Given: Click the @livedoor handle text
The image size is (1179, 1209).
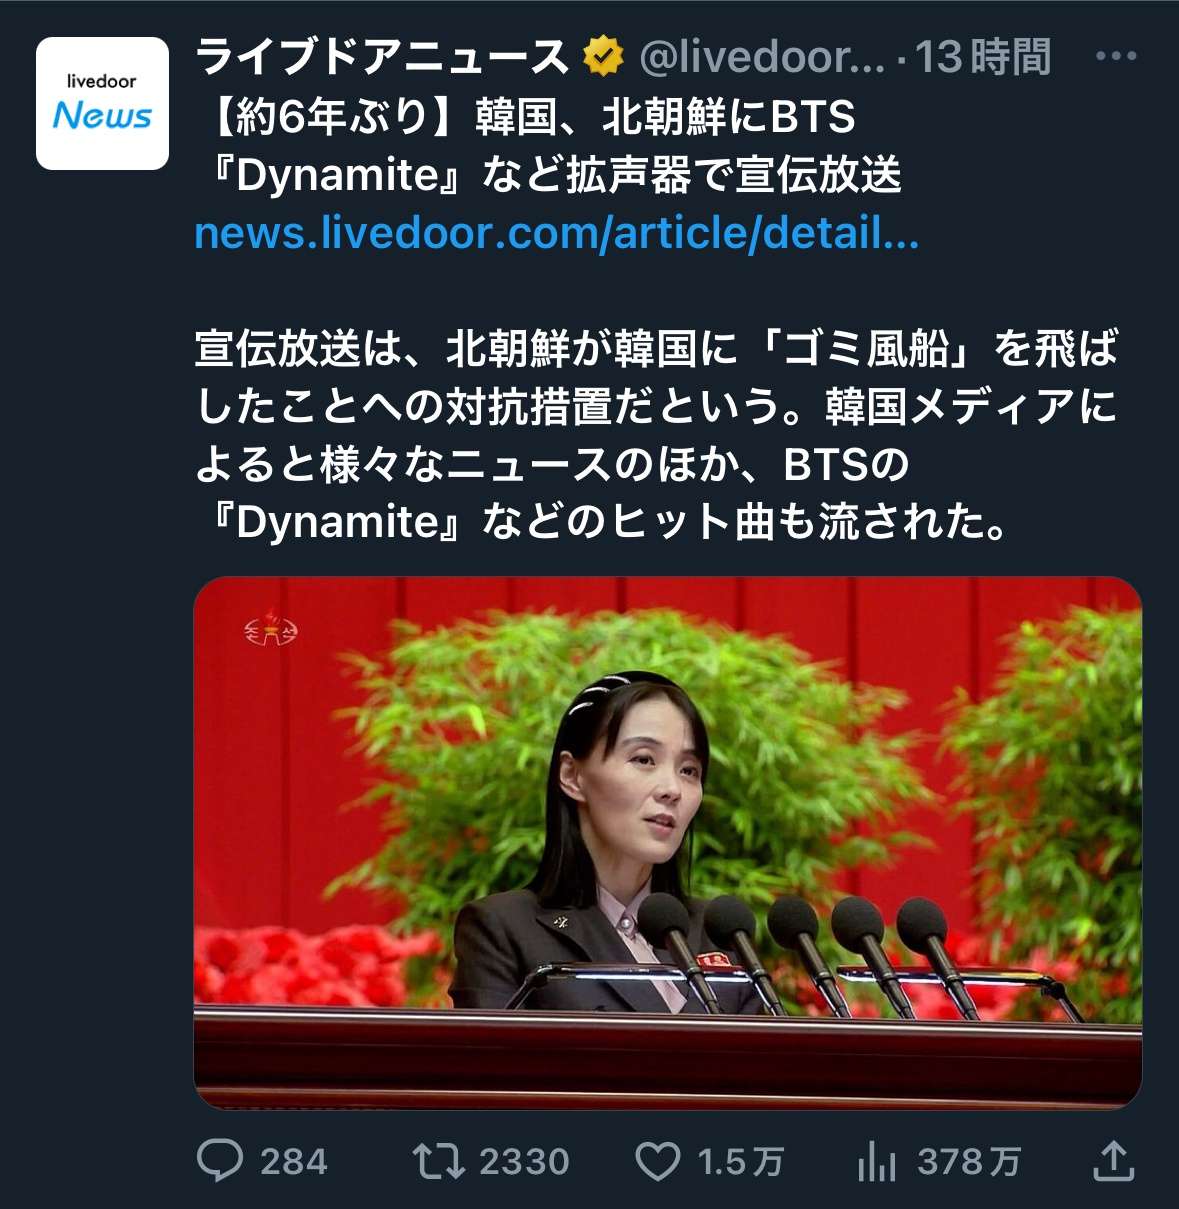Looking at the screenshot, I should (x=762, y=58).
